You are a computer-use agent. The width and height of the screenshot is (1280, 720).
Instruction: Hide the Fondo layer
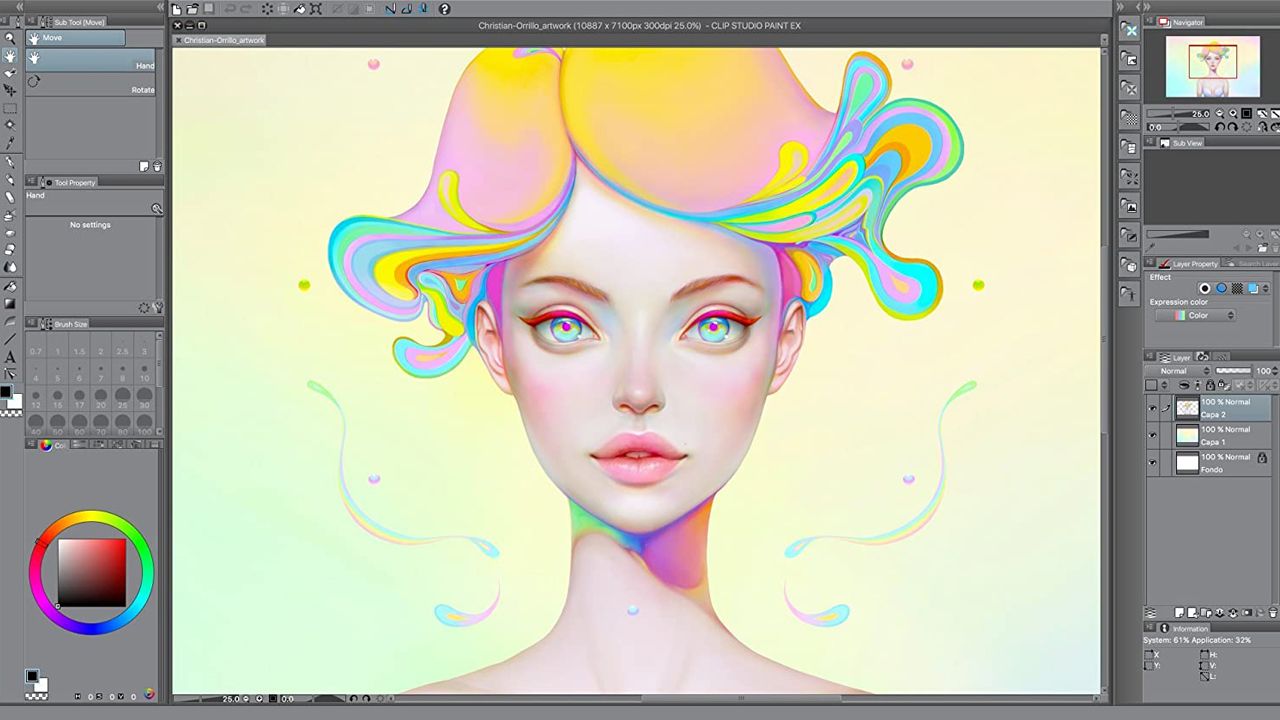point(1153,462)
